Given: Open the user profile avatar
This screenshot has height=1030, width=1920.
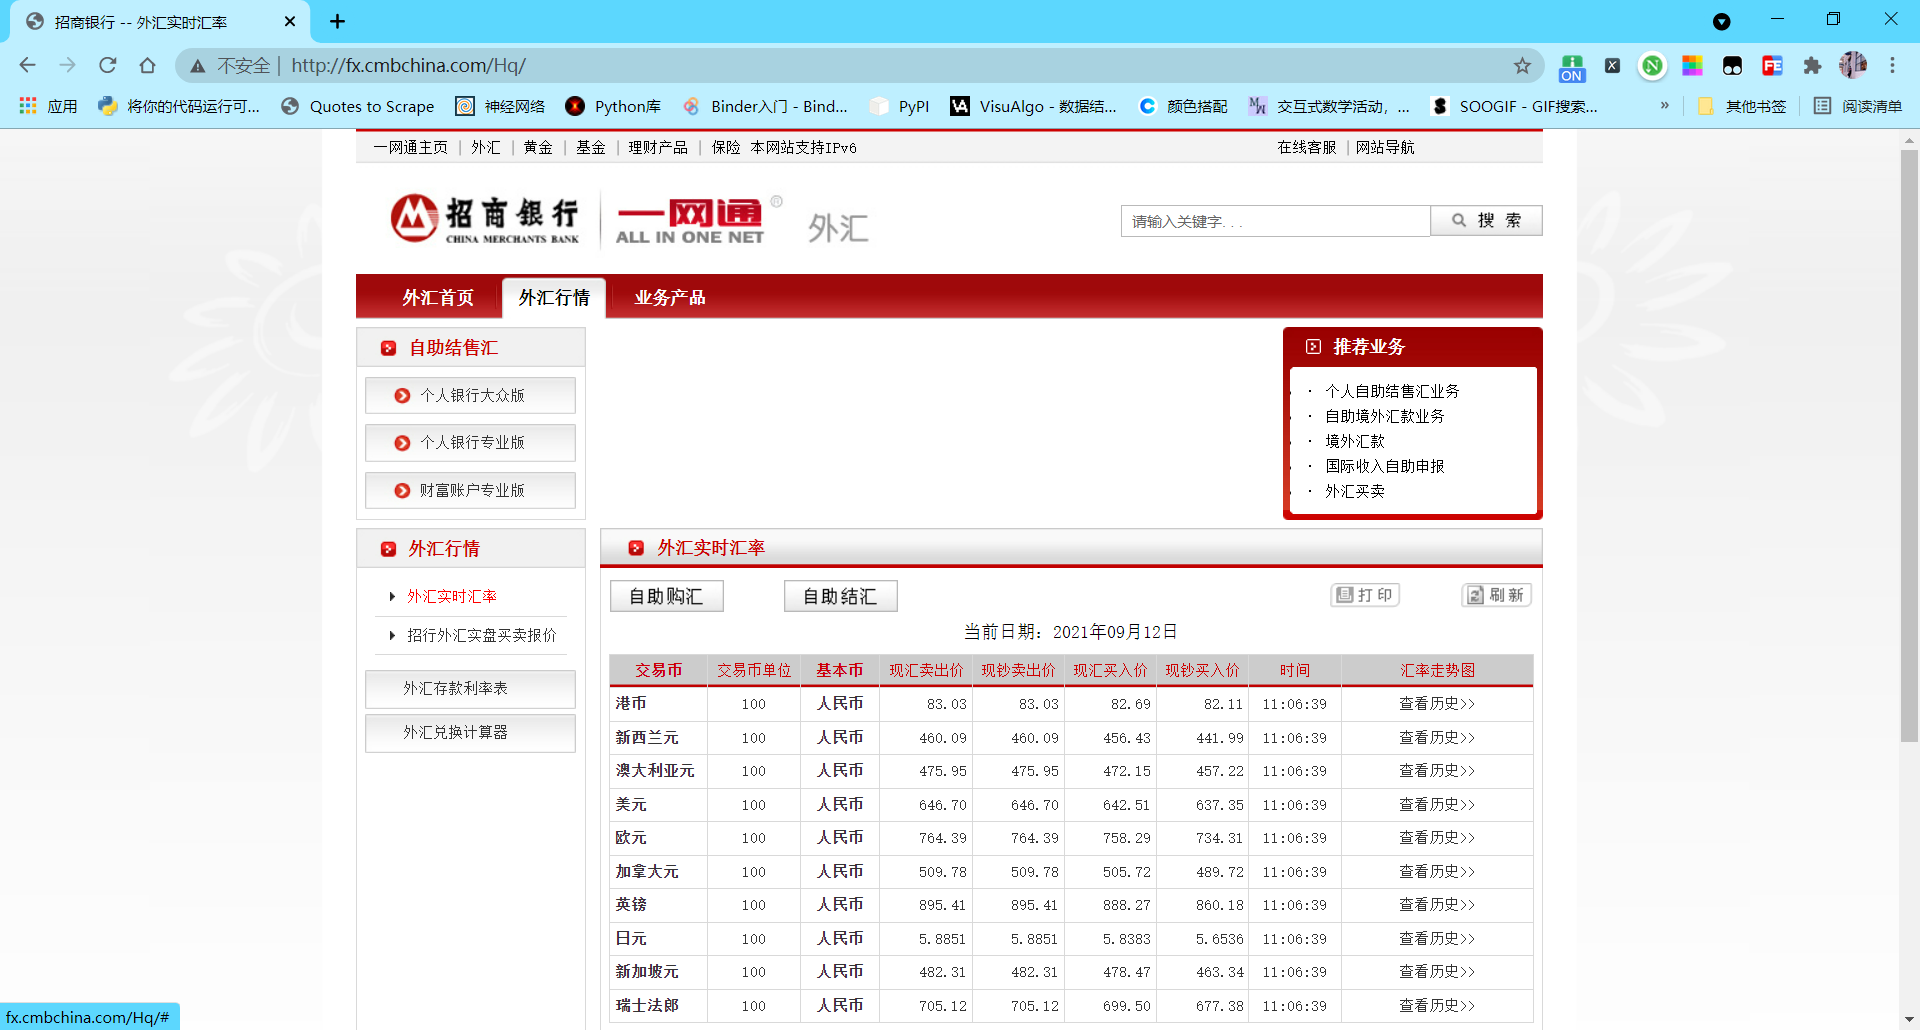Looking at the screenshot, I should tap(1852, 65).
